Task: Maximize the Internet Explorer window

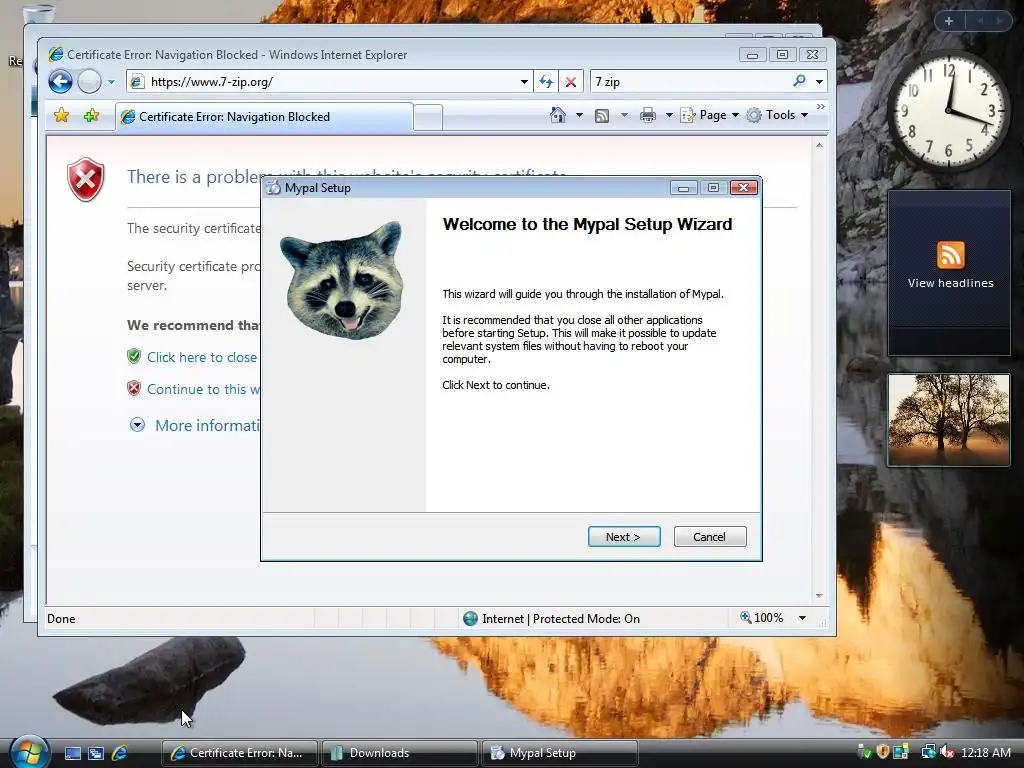Action: click(782, 54)
